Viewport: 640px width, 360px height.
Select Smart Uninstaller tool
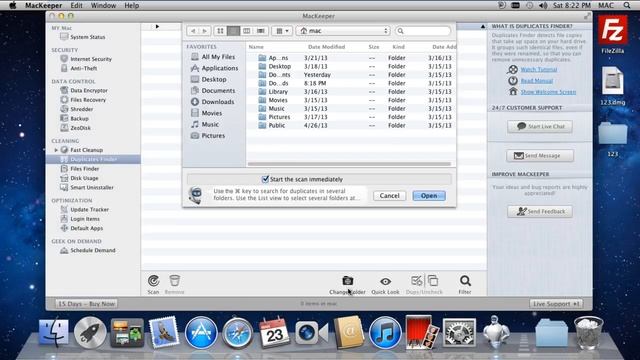(x=87, y=187)
